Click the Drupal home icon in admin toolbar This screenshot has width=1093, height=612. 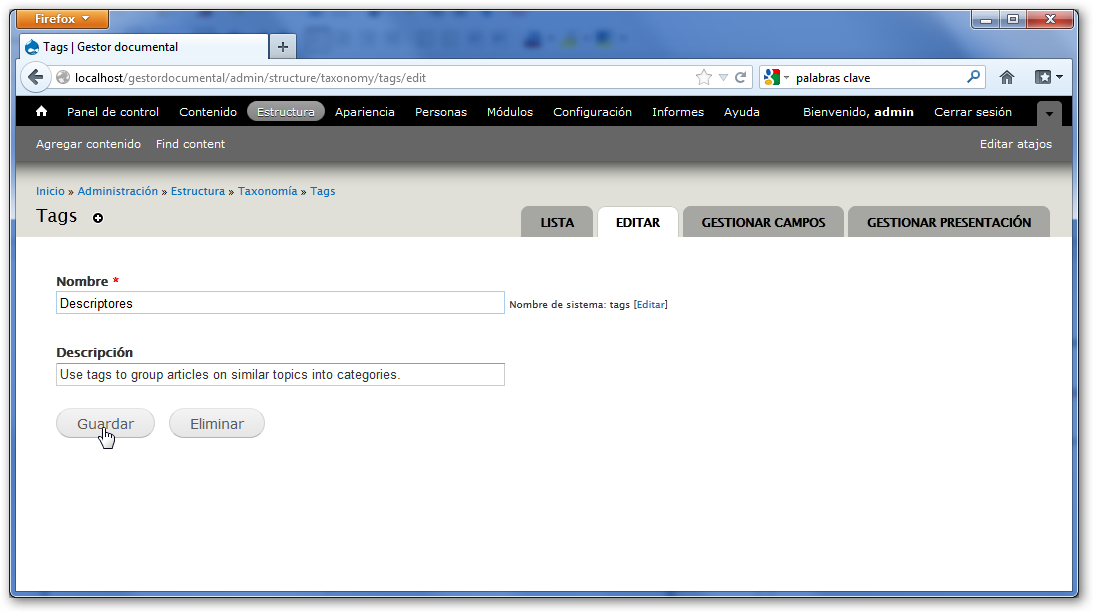(x=42, y=112)
